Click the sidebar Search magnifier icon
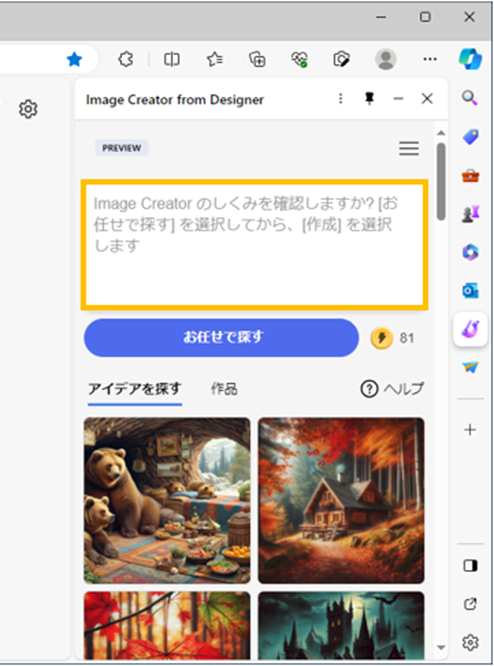 click(x=470, y=98)
